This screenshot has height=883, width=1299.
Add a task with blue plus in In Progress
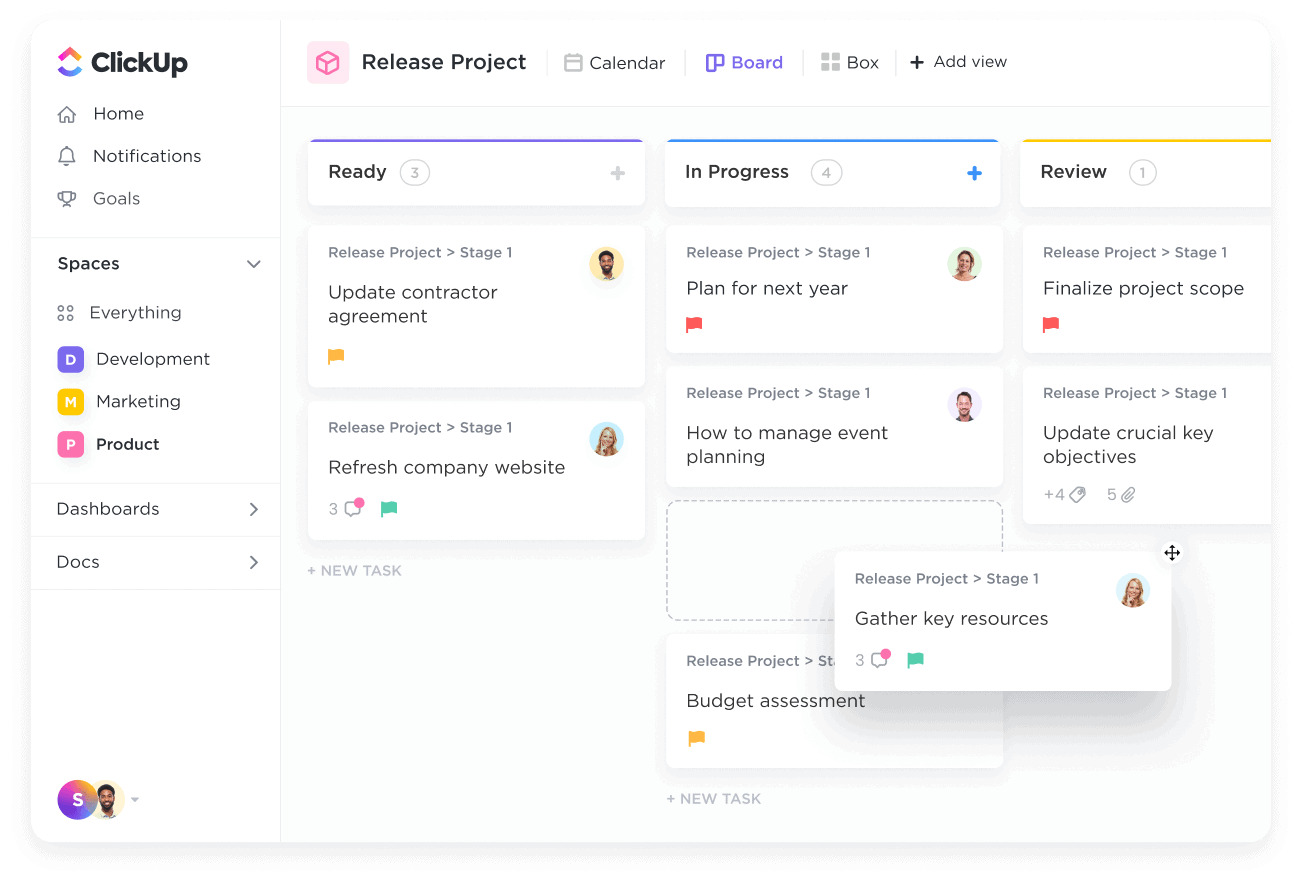coord(974,173)
